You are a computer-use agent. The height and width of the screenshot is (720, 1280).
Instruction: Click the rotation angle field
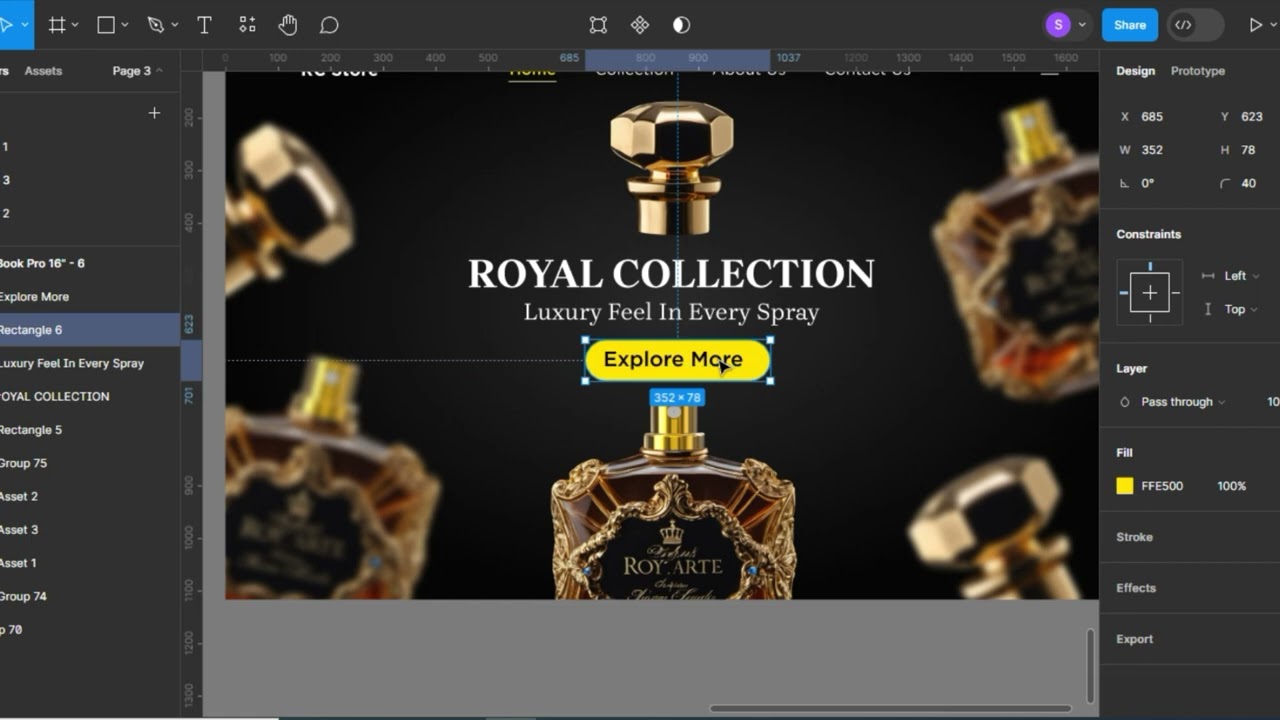[1147, 183]
